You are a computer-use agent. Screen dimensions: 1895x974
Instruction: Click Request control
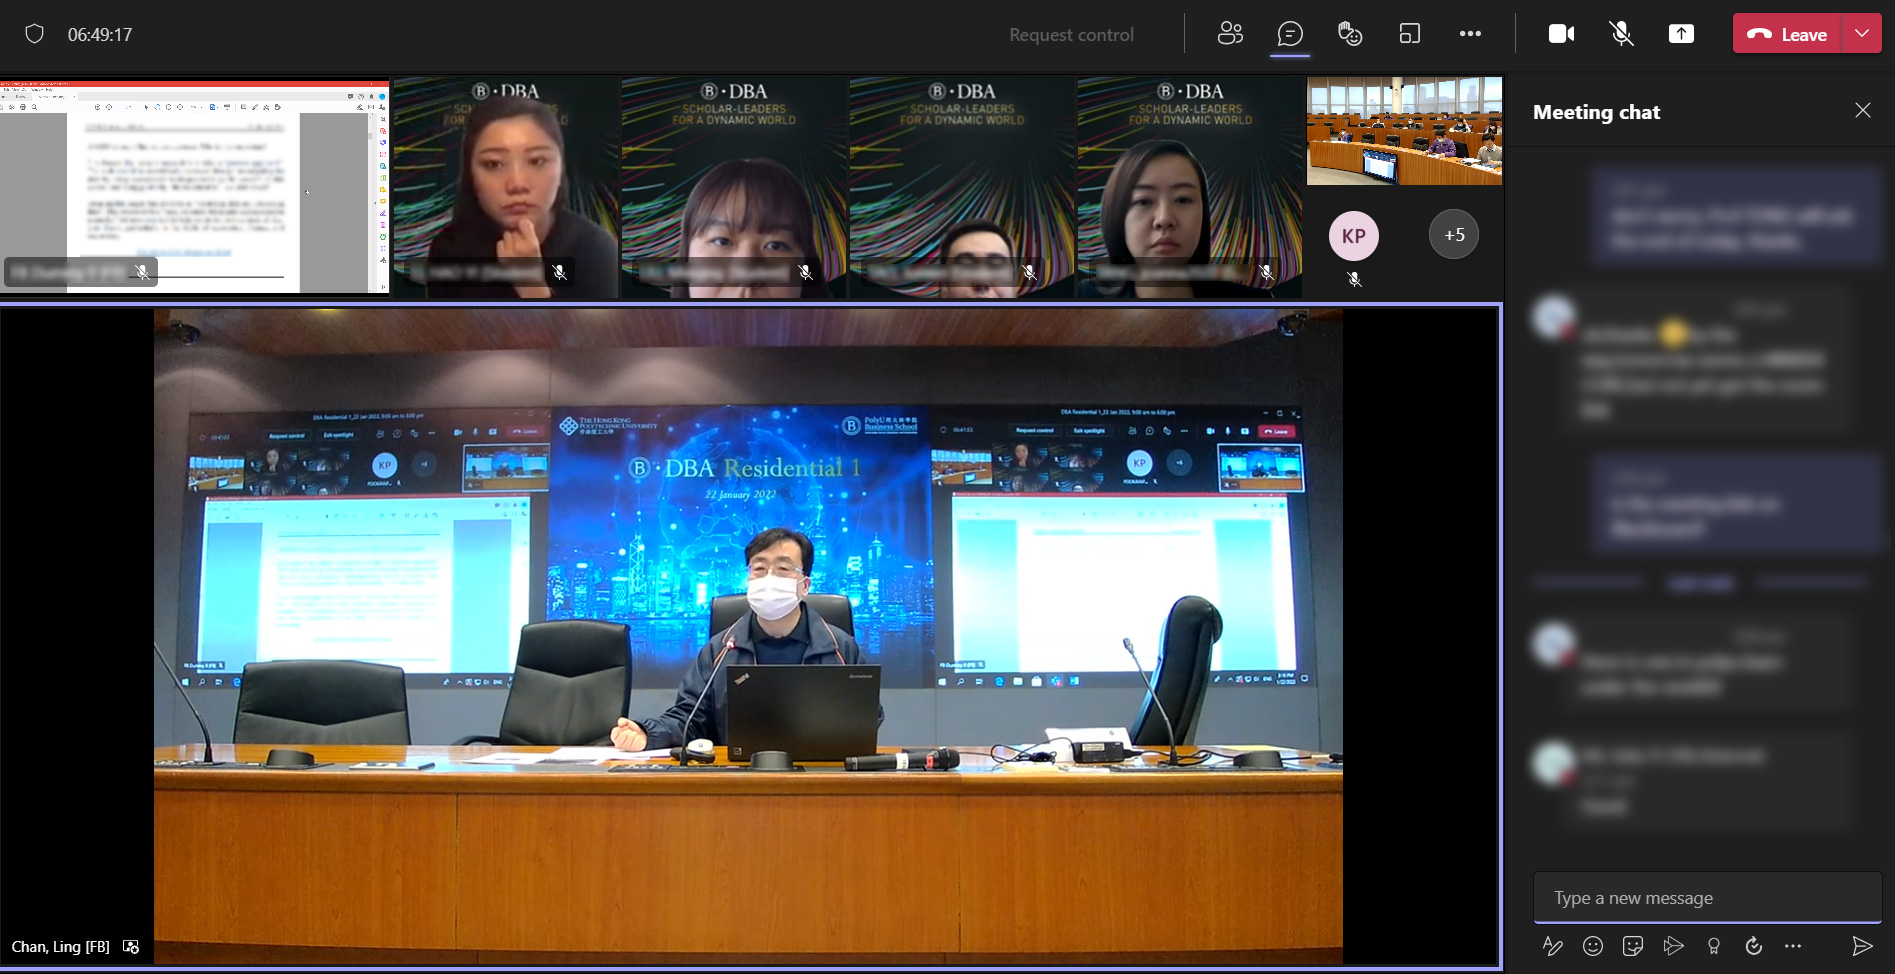(1070, 33)
